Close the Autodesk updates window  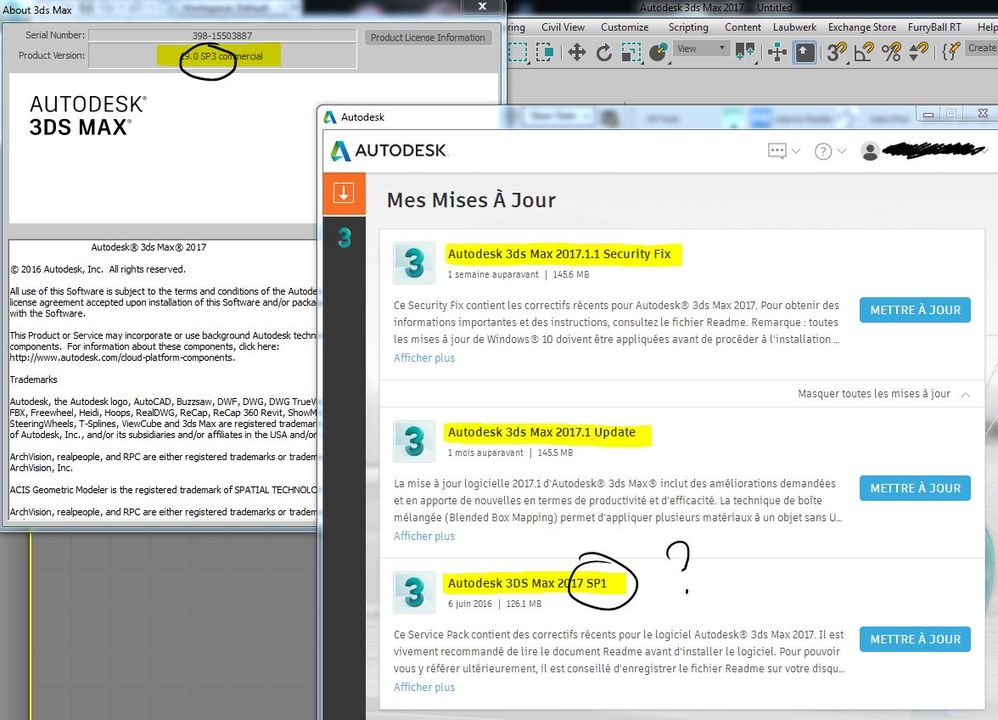click(x=982, y=113)
